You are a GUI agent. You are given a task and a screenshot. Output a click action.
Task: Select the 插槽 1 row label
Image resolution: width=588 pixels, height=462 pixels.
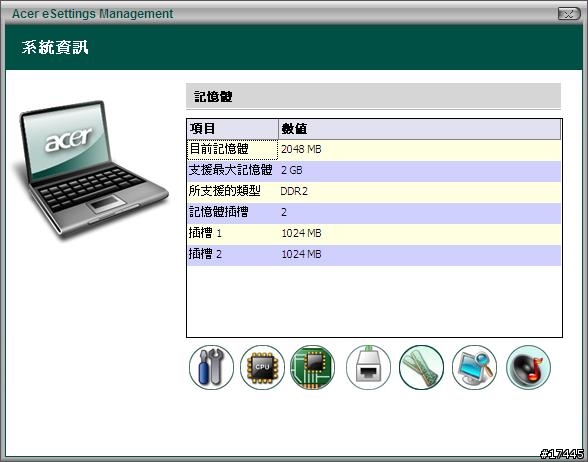click(x=205, y=233)
